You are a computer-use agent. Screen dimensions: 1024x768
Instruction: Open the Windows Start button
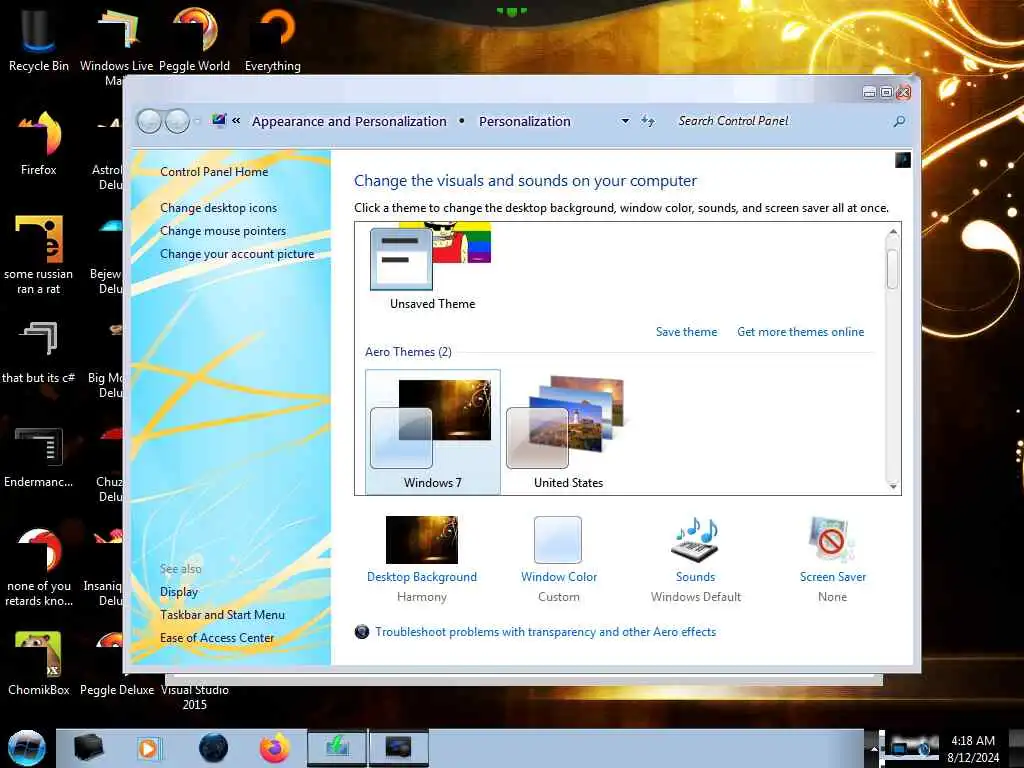27,748
